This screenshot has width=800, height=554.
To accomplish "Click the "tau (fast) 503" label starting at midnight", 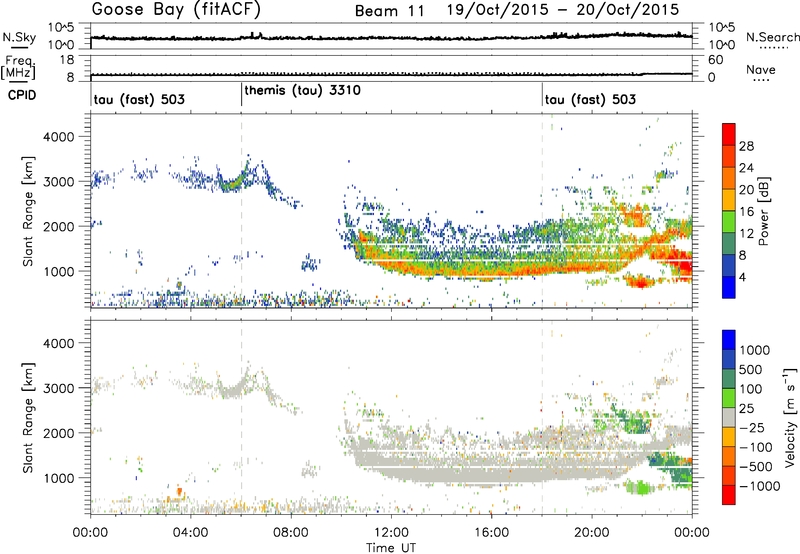I will [x=139, y=99].
